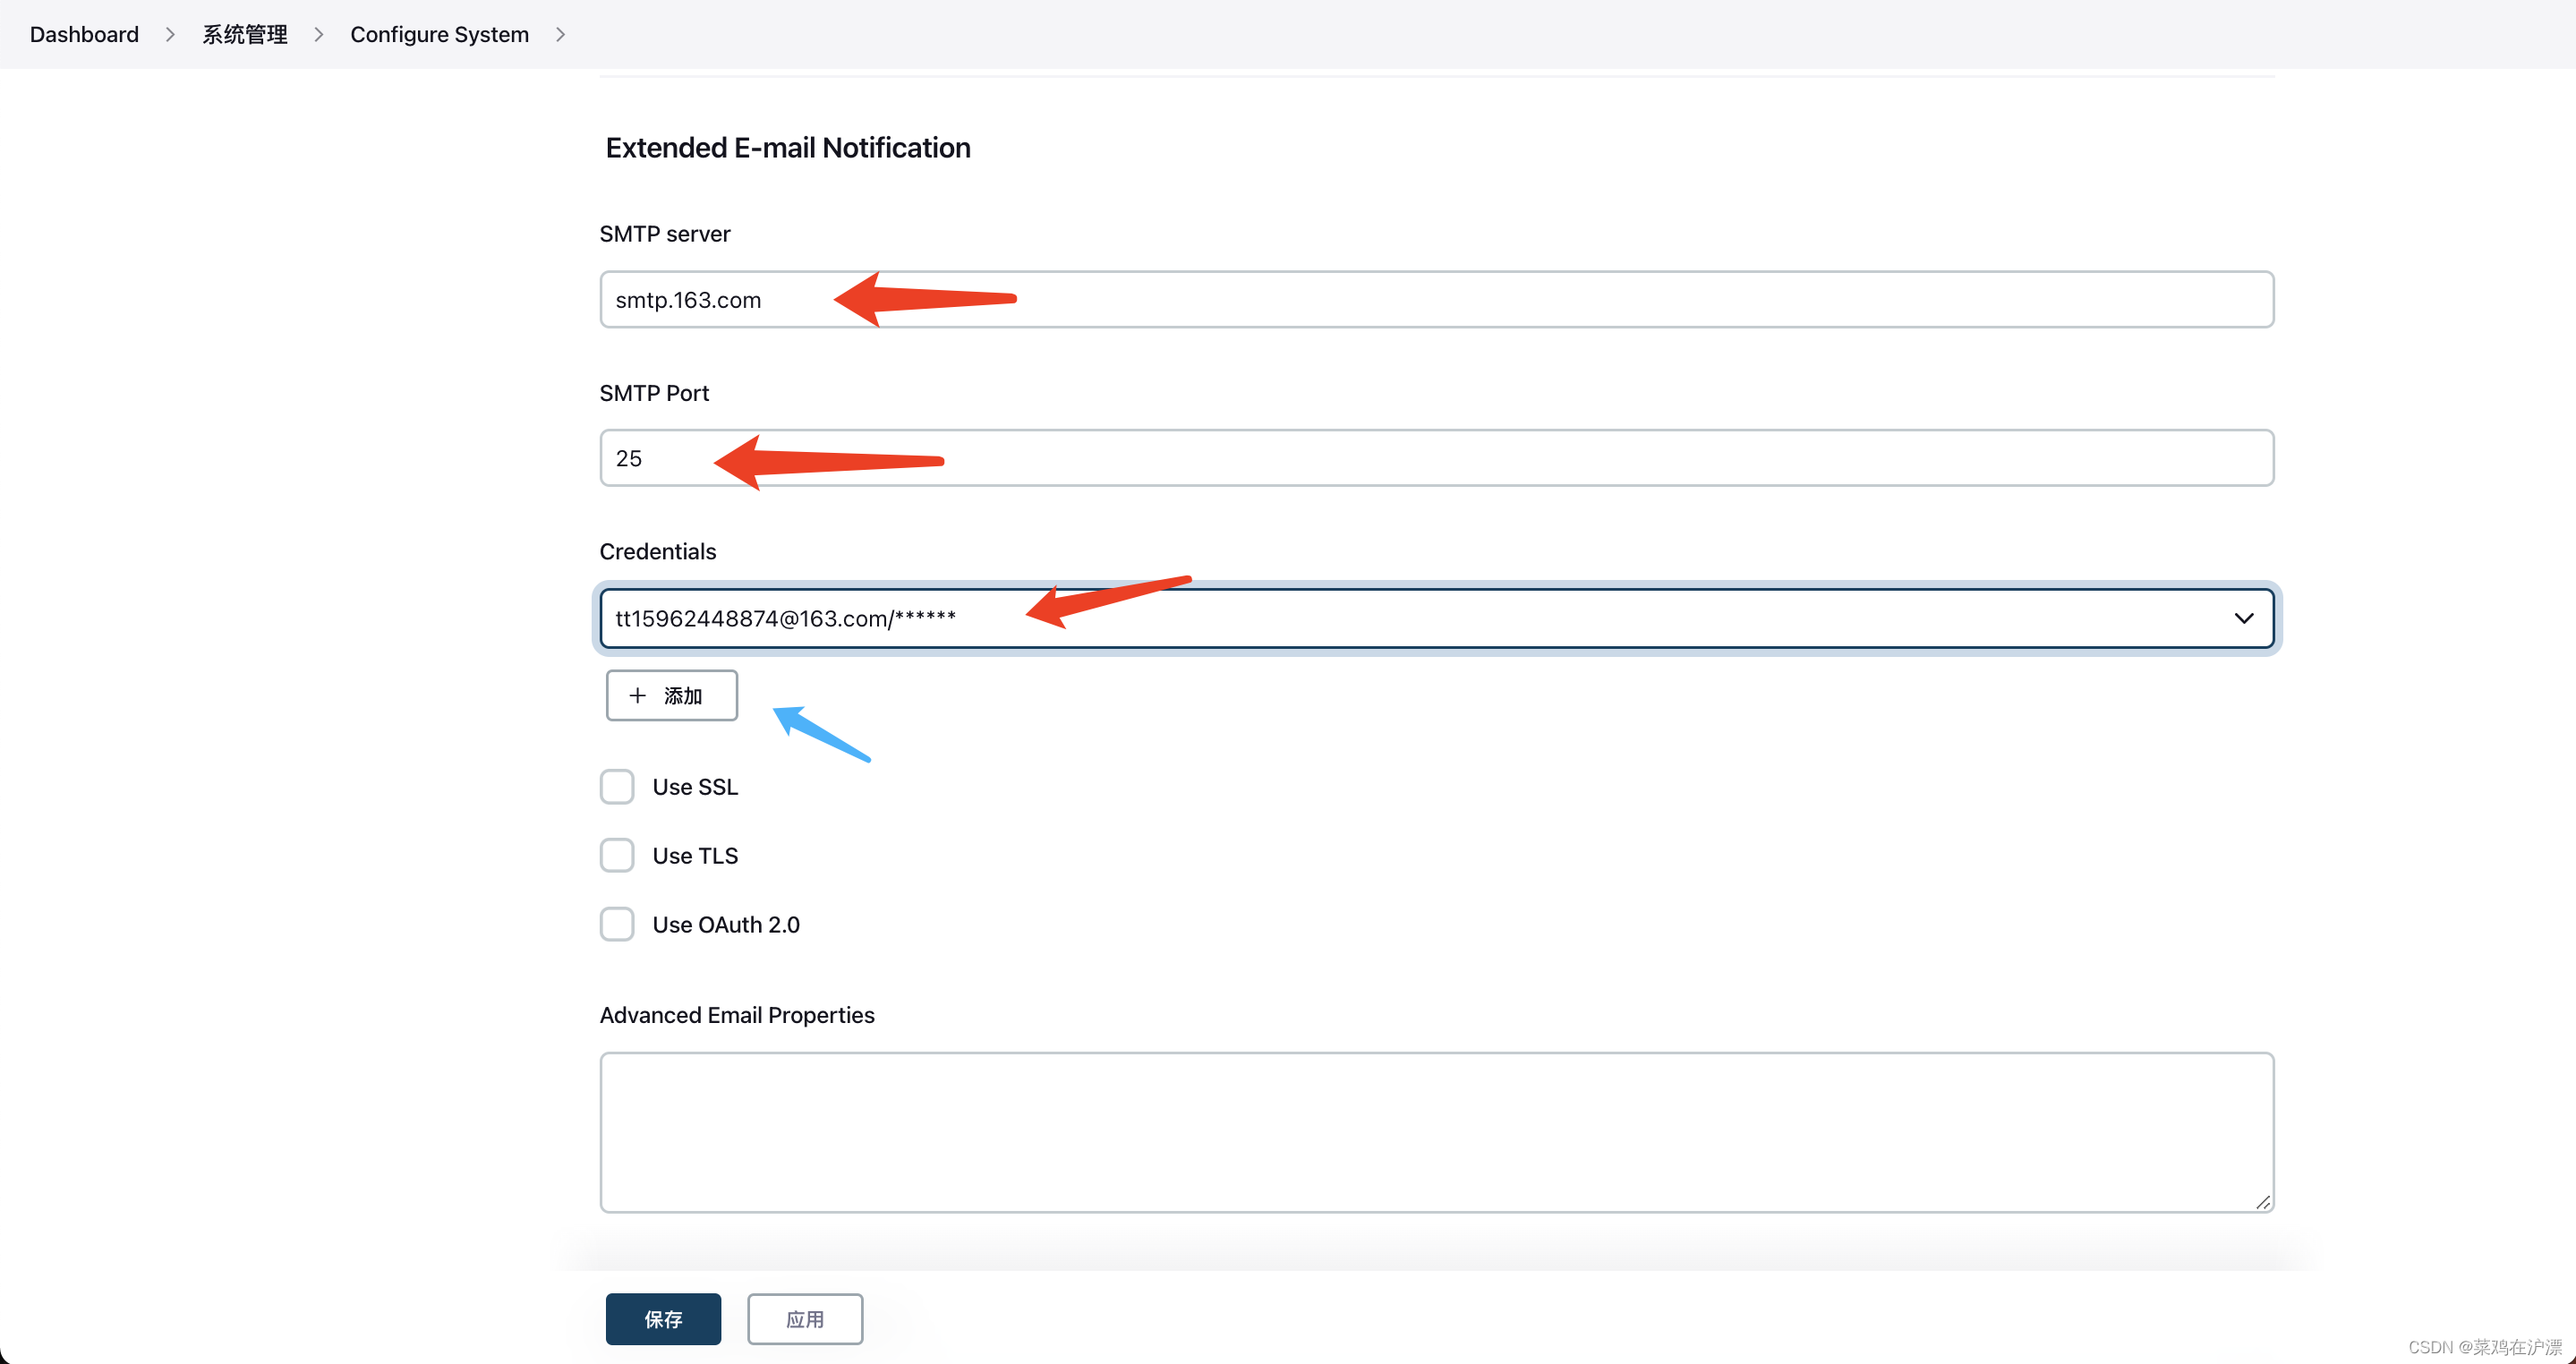
Task: Enable the Use SSL checkbox
Action: (x=617, y=787)
